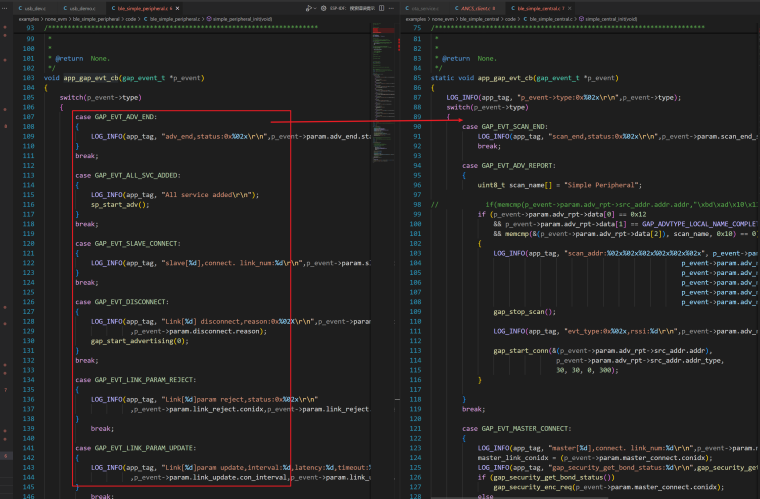Screen dimensions: 760x499
Task: Click 'code' in the left breadcrumb
Action: [x=131, y=19]
